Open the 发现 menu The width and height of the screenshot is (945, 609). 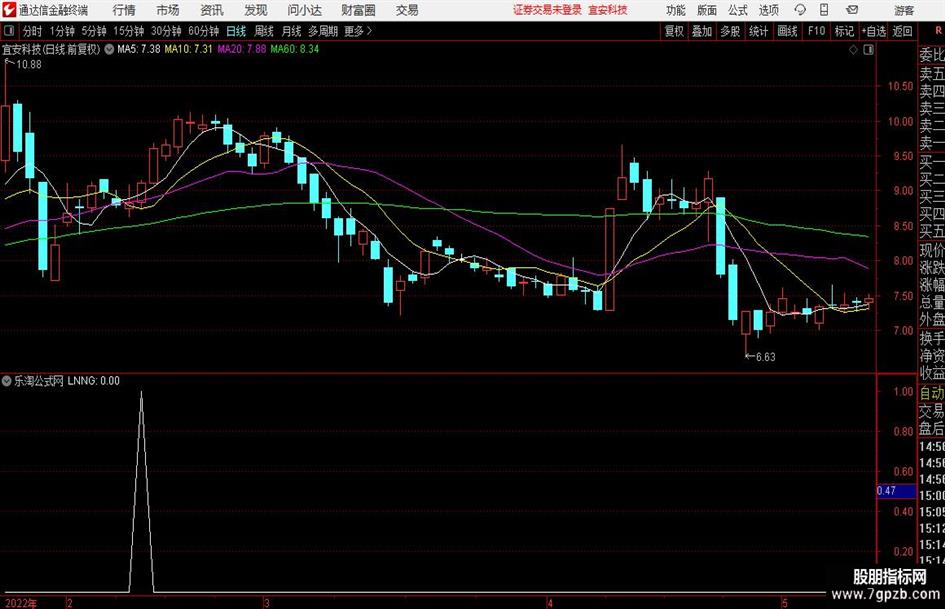(x=256, y=10)
